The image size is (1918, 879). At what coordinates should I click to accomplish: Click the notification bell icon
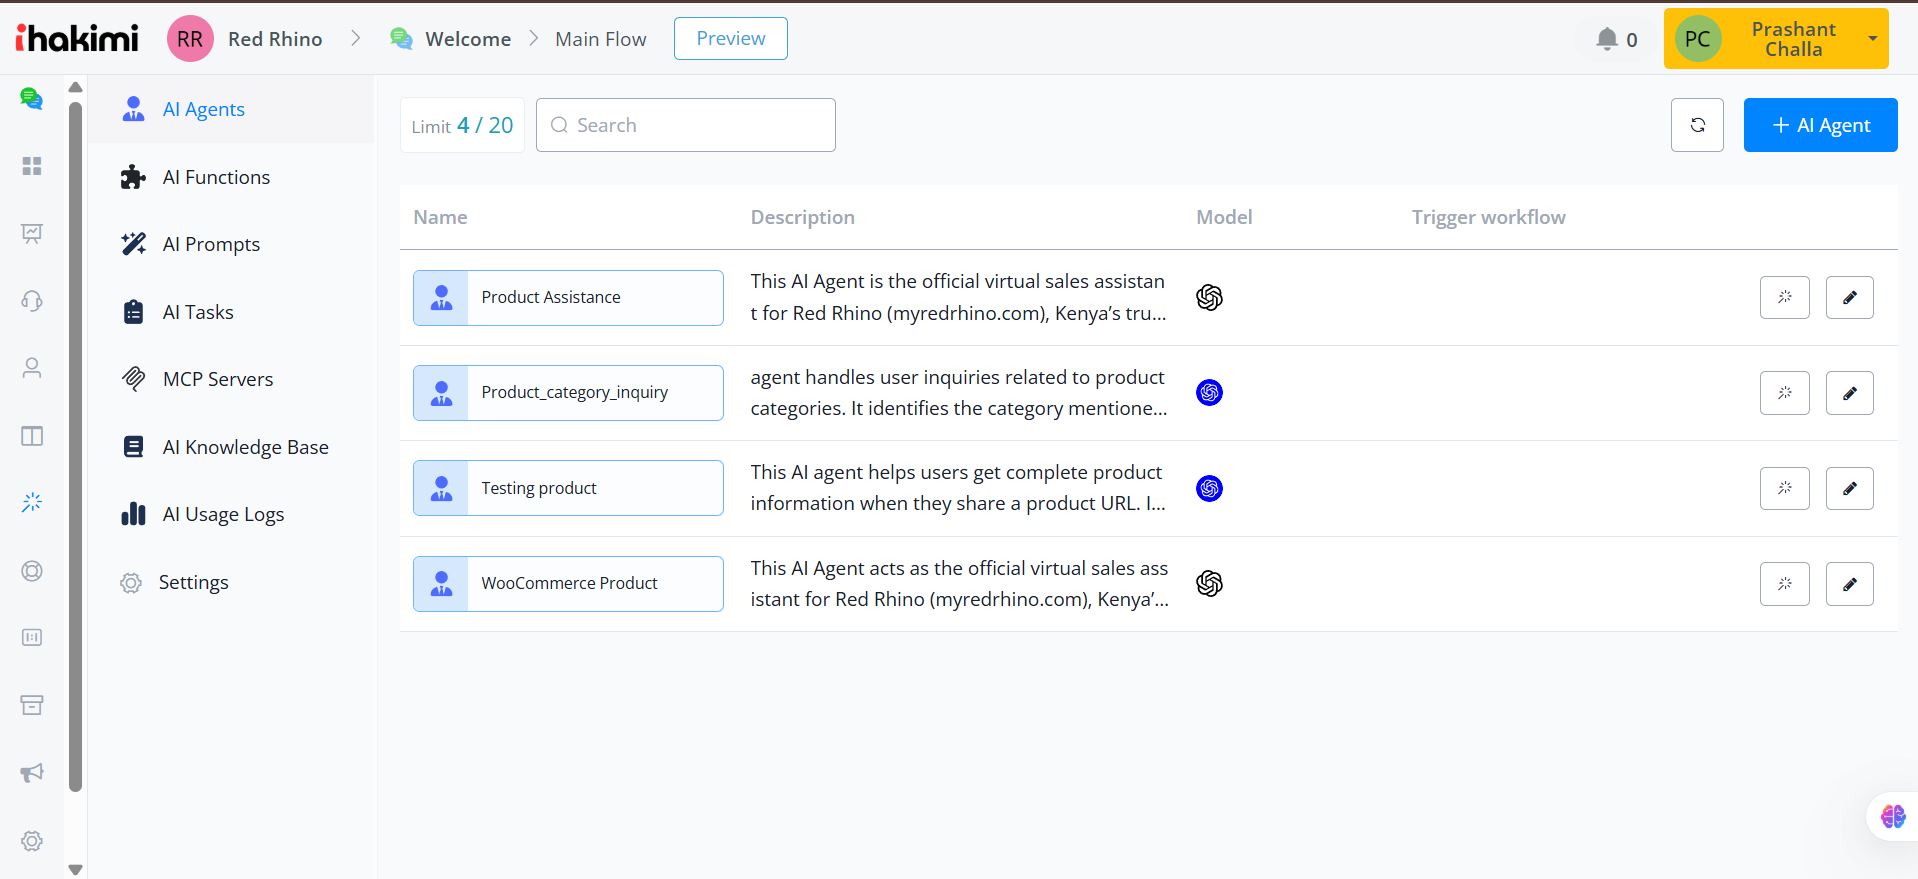tap(1607, 39)
